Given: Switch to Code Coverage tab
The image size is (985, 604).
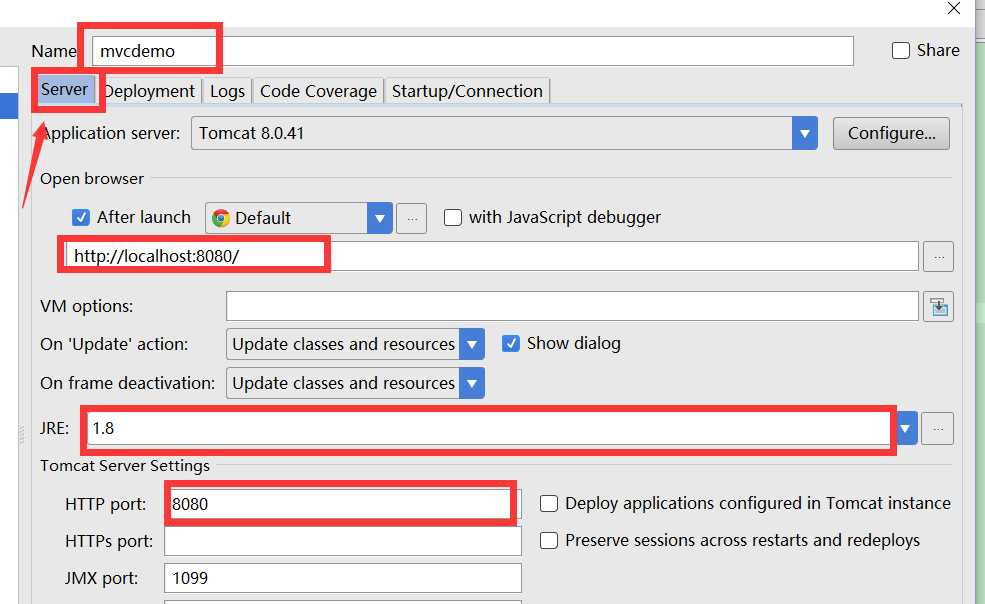Looking at the screenshot, I should [x=318, y=91].
